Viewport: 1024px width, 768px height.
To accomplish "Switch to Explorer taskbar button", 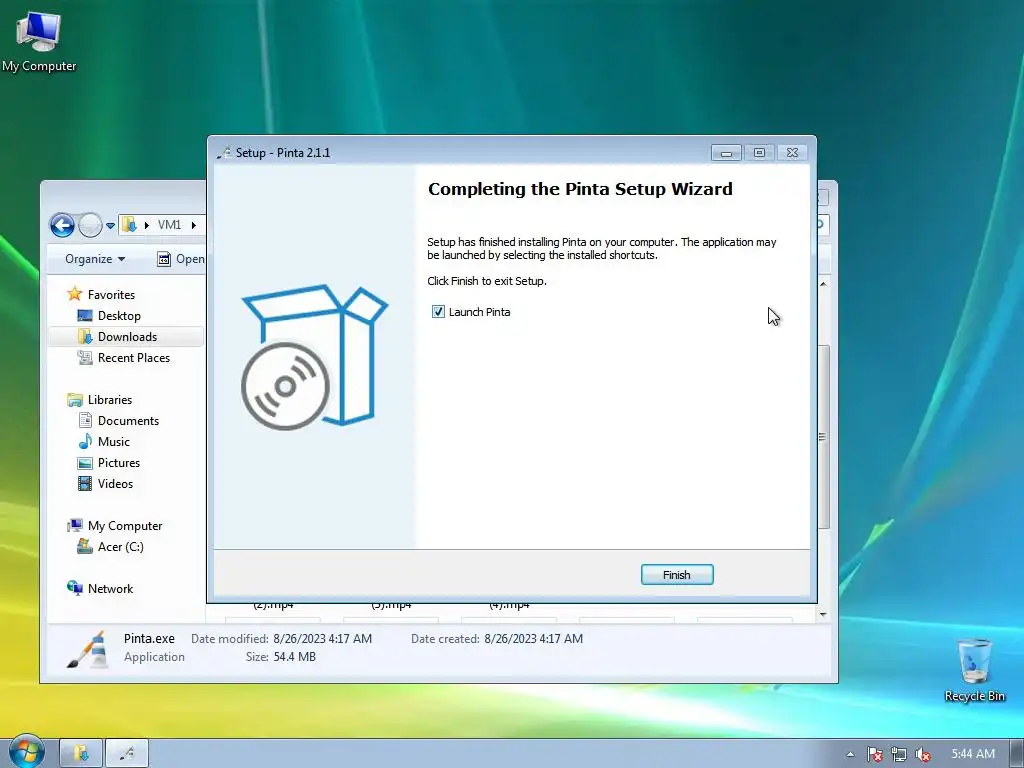I will pyautogui.click(x=81, y=754).
